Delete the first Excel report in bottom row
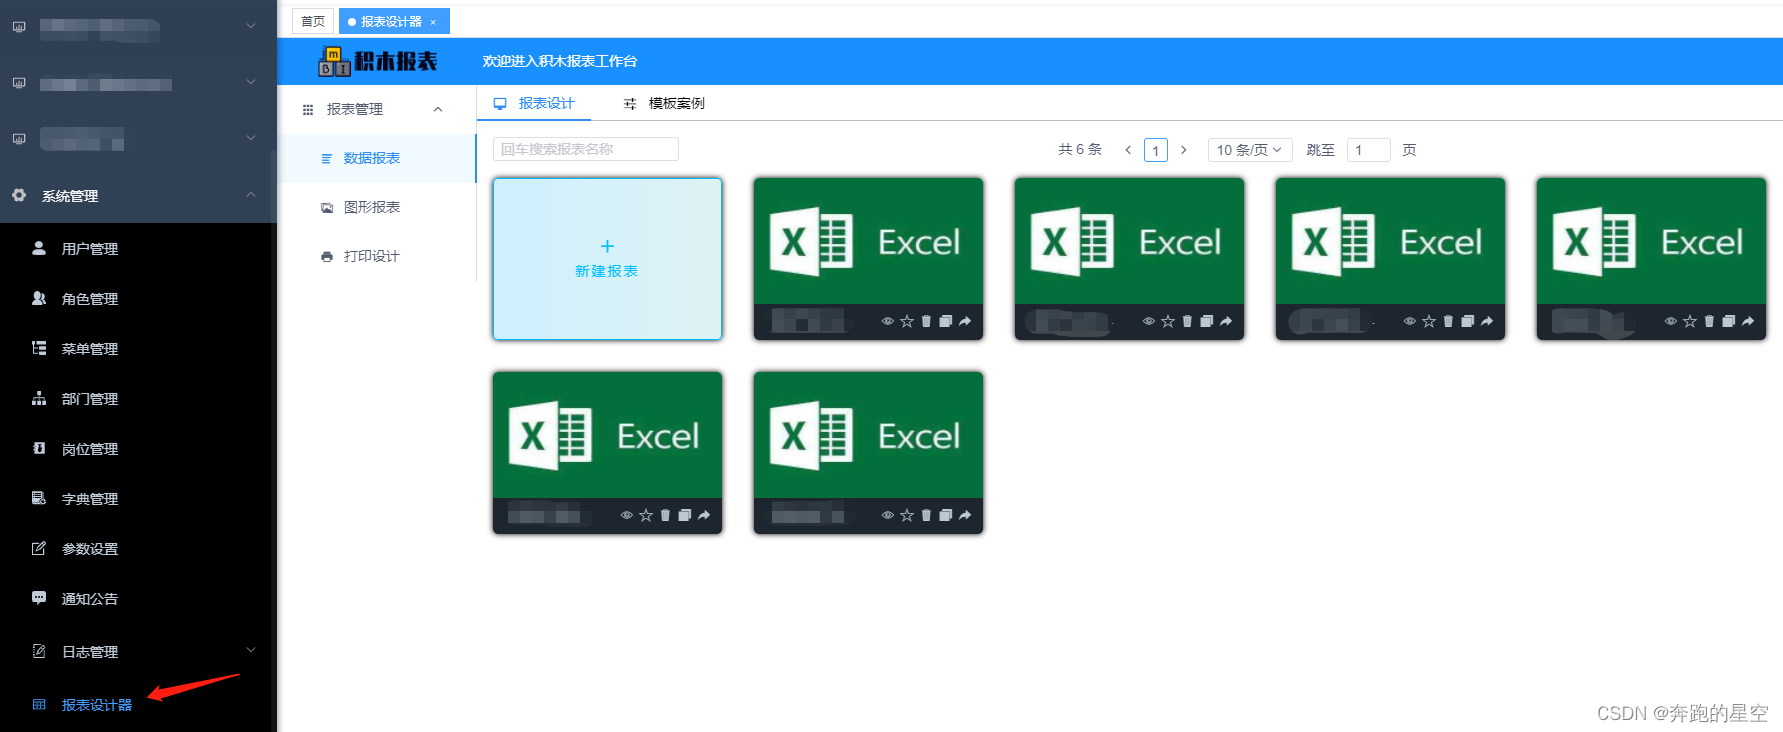 click(665, 515)
